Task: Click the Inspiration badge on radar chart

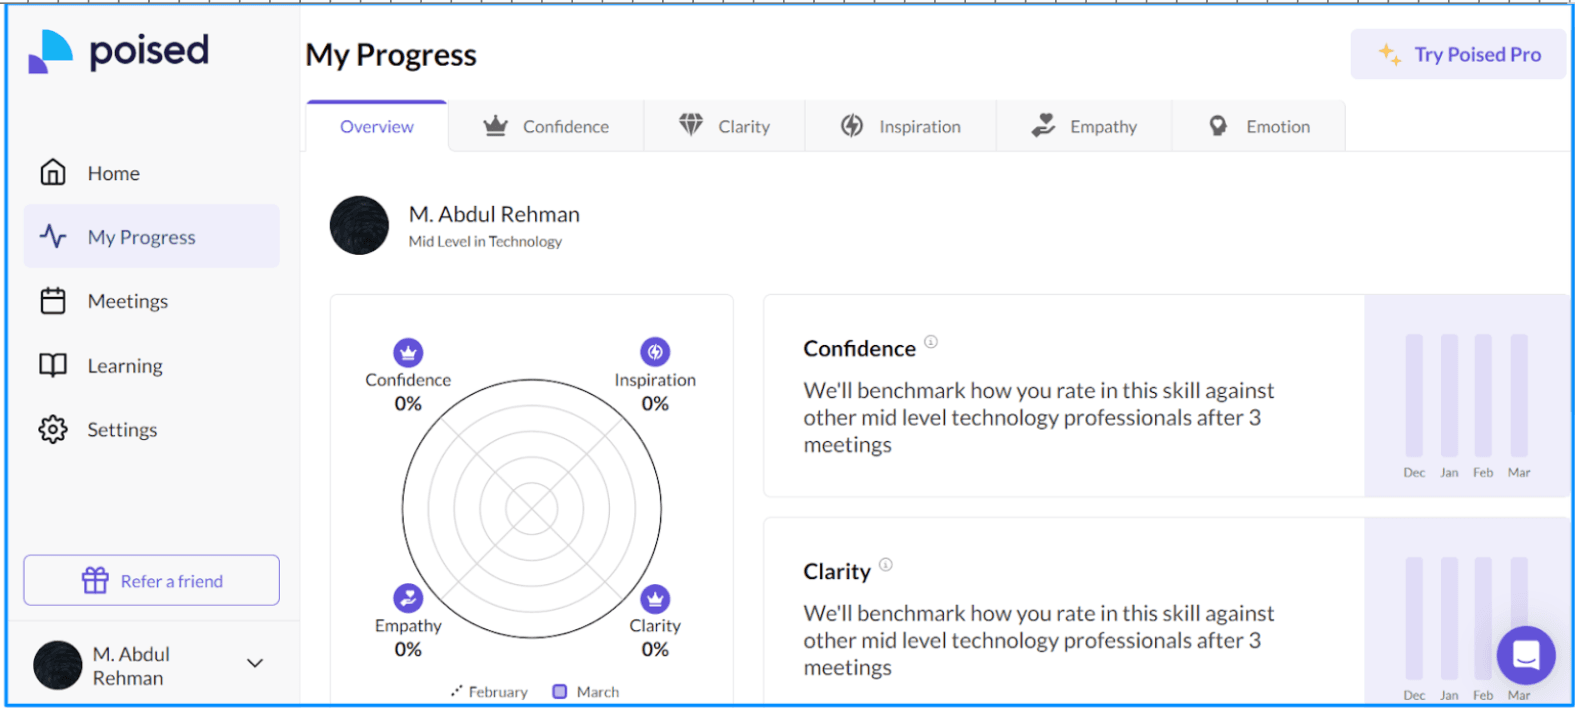Action: (655, 352)
